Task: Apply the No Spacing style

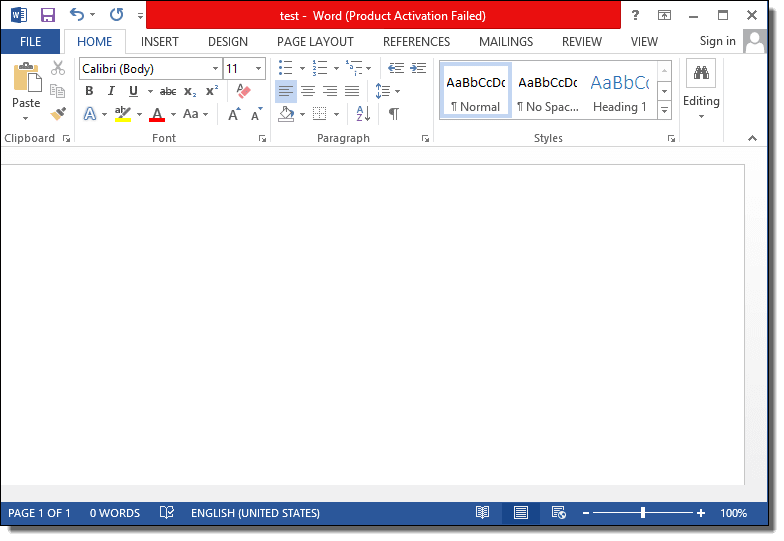Action: pyautogui.click(x=548, y=90)
